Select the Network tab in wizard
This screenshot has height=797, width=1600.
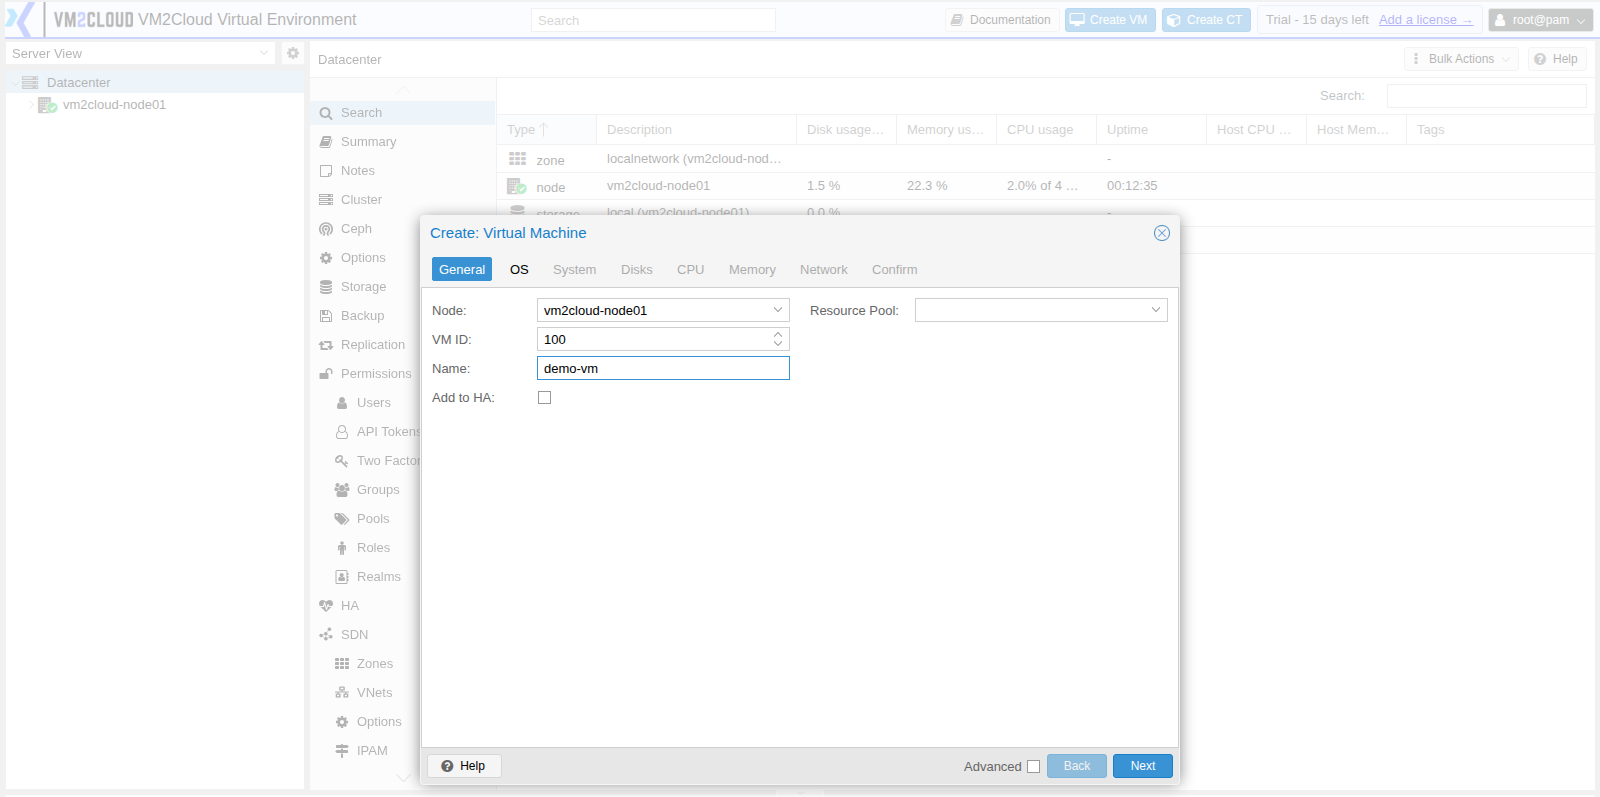click(x=823, y=270)
